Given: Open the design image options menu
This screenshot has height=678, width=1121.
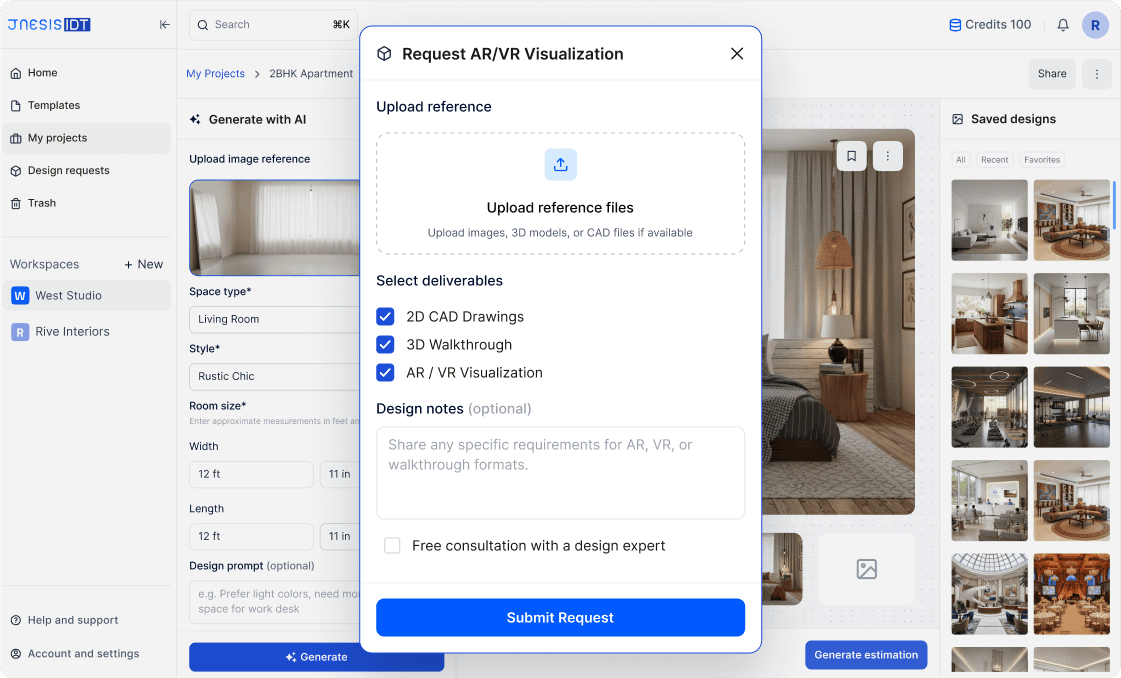Looking at the screenshot, I should [888, 156].
